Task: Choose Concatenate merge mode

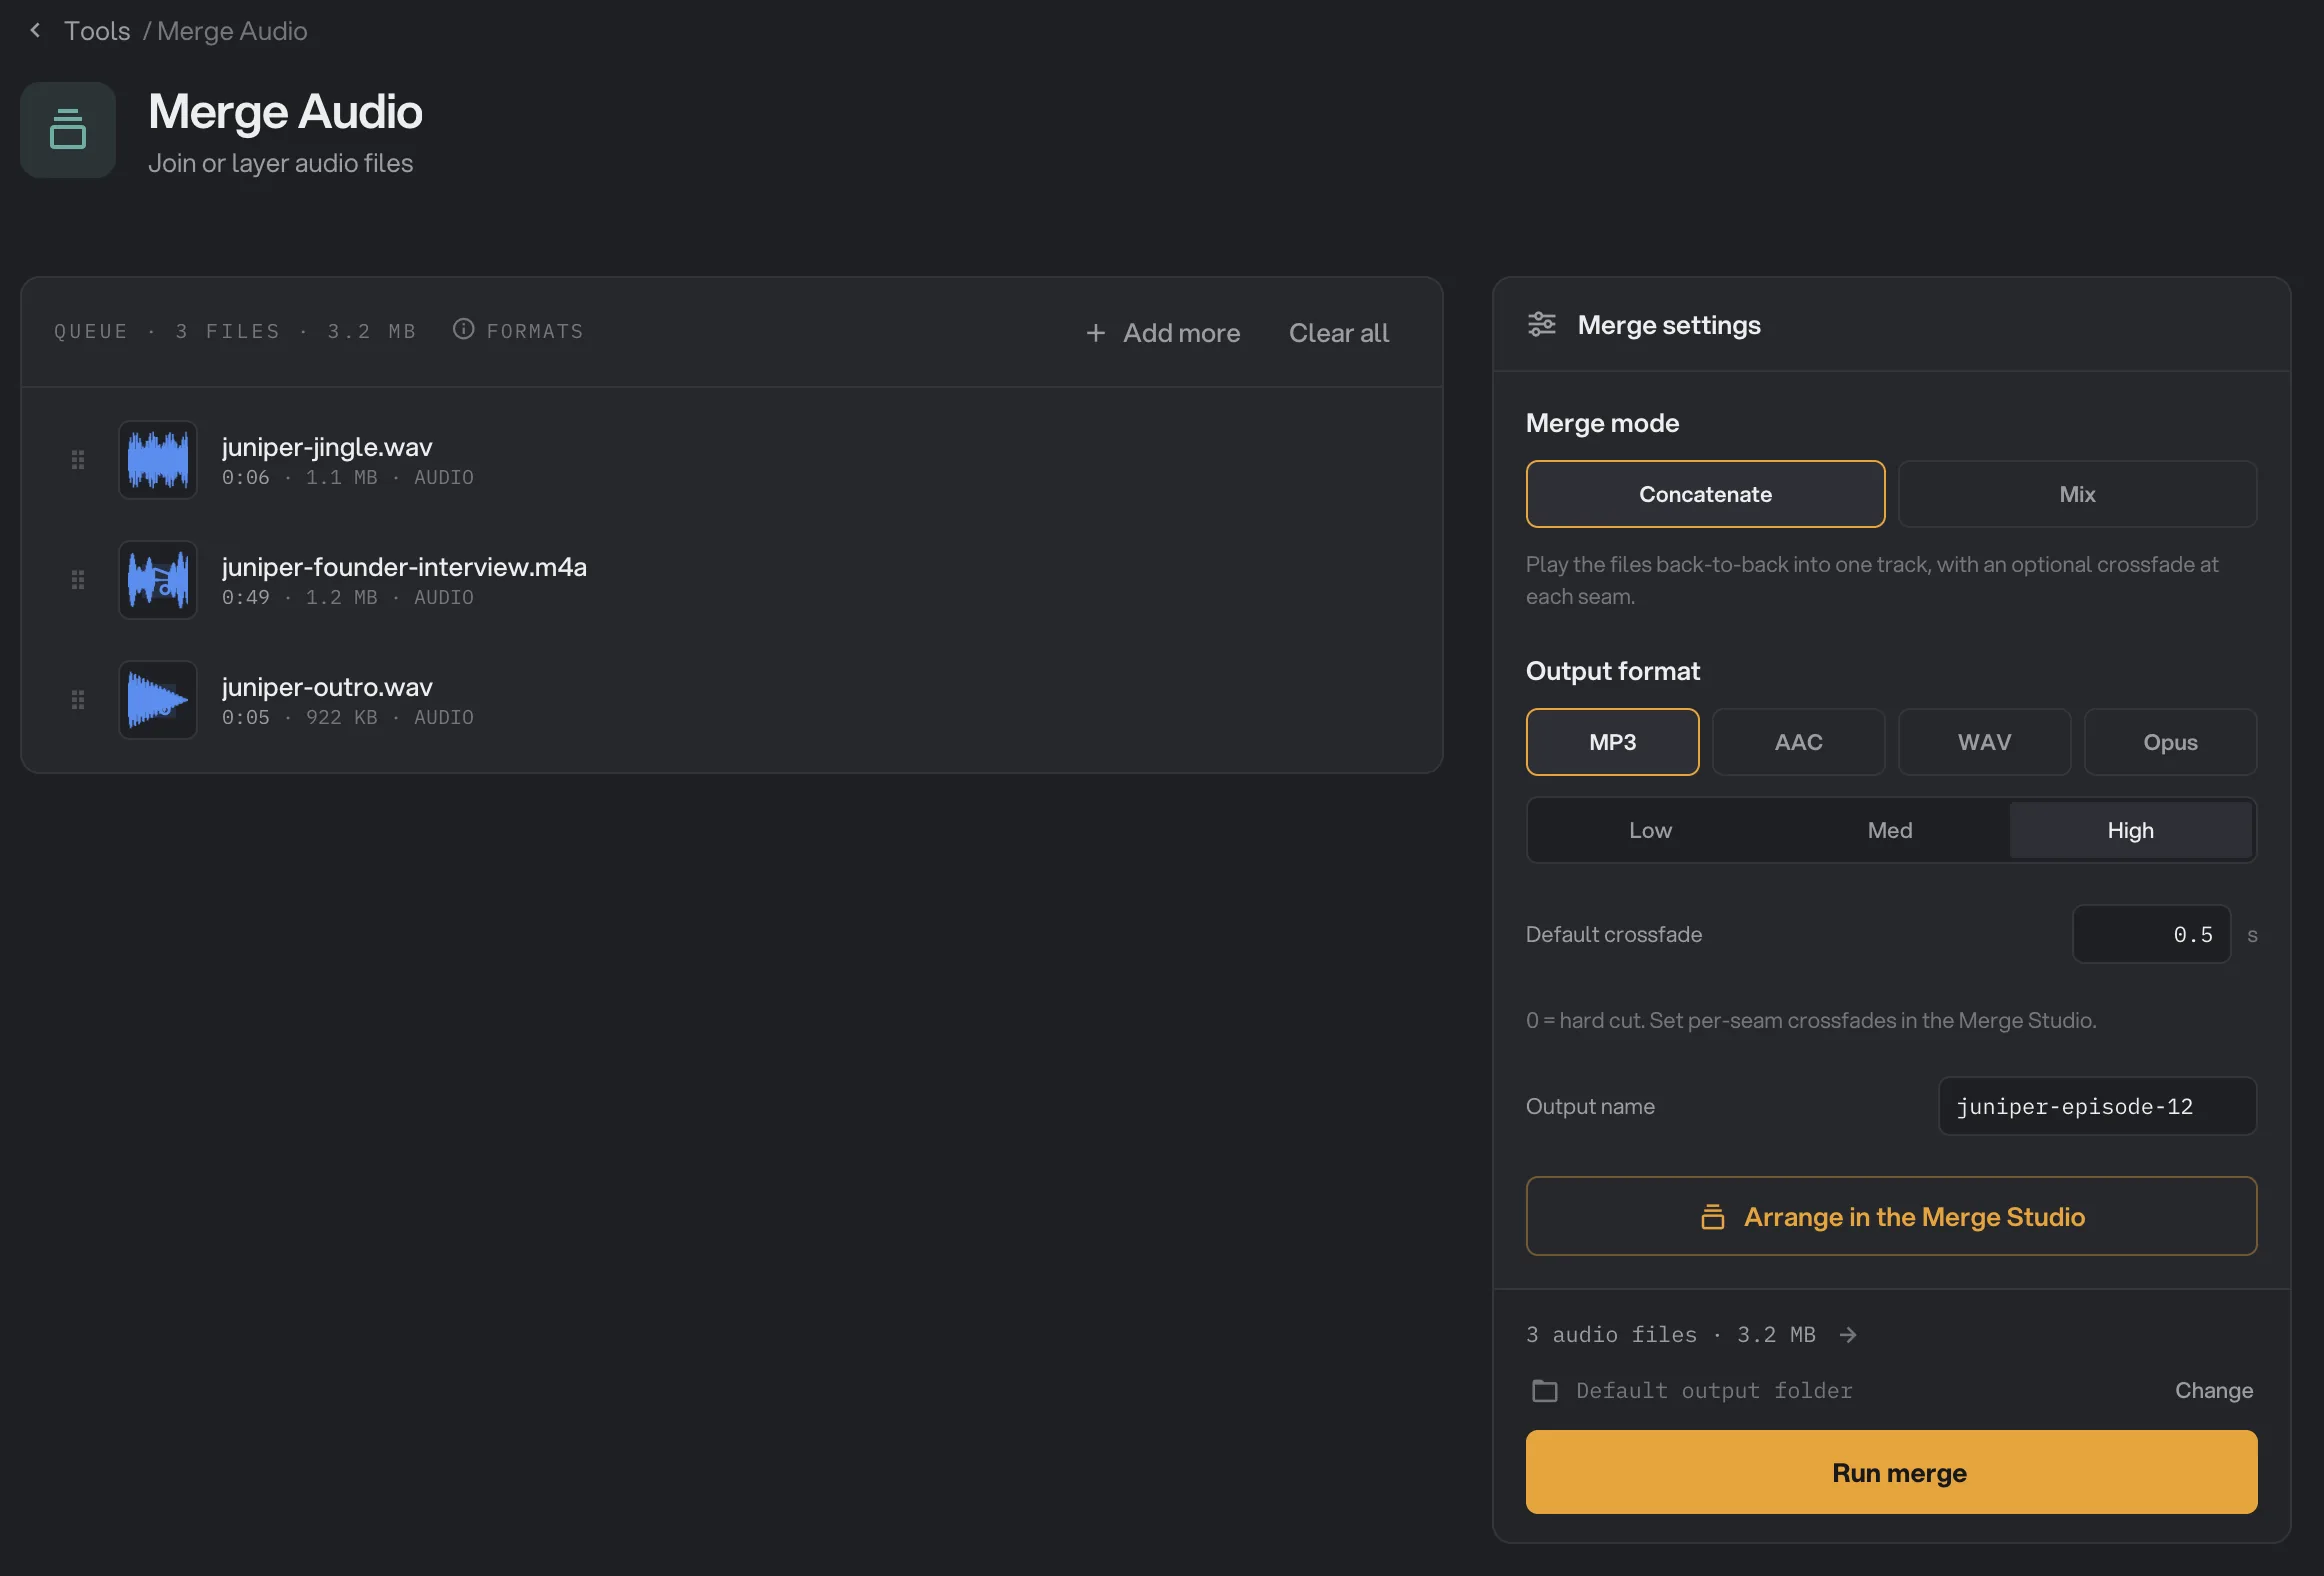Action: 1705,494
